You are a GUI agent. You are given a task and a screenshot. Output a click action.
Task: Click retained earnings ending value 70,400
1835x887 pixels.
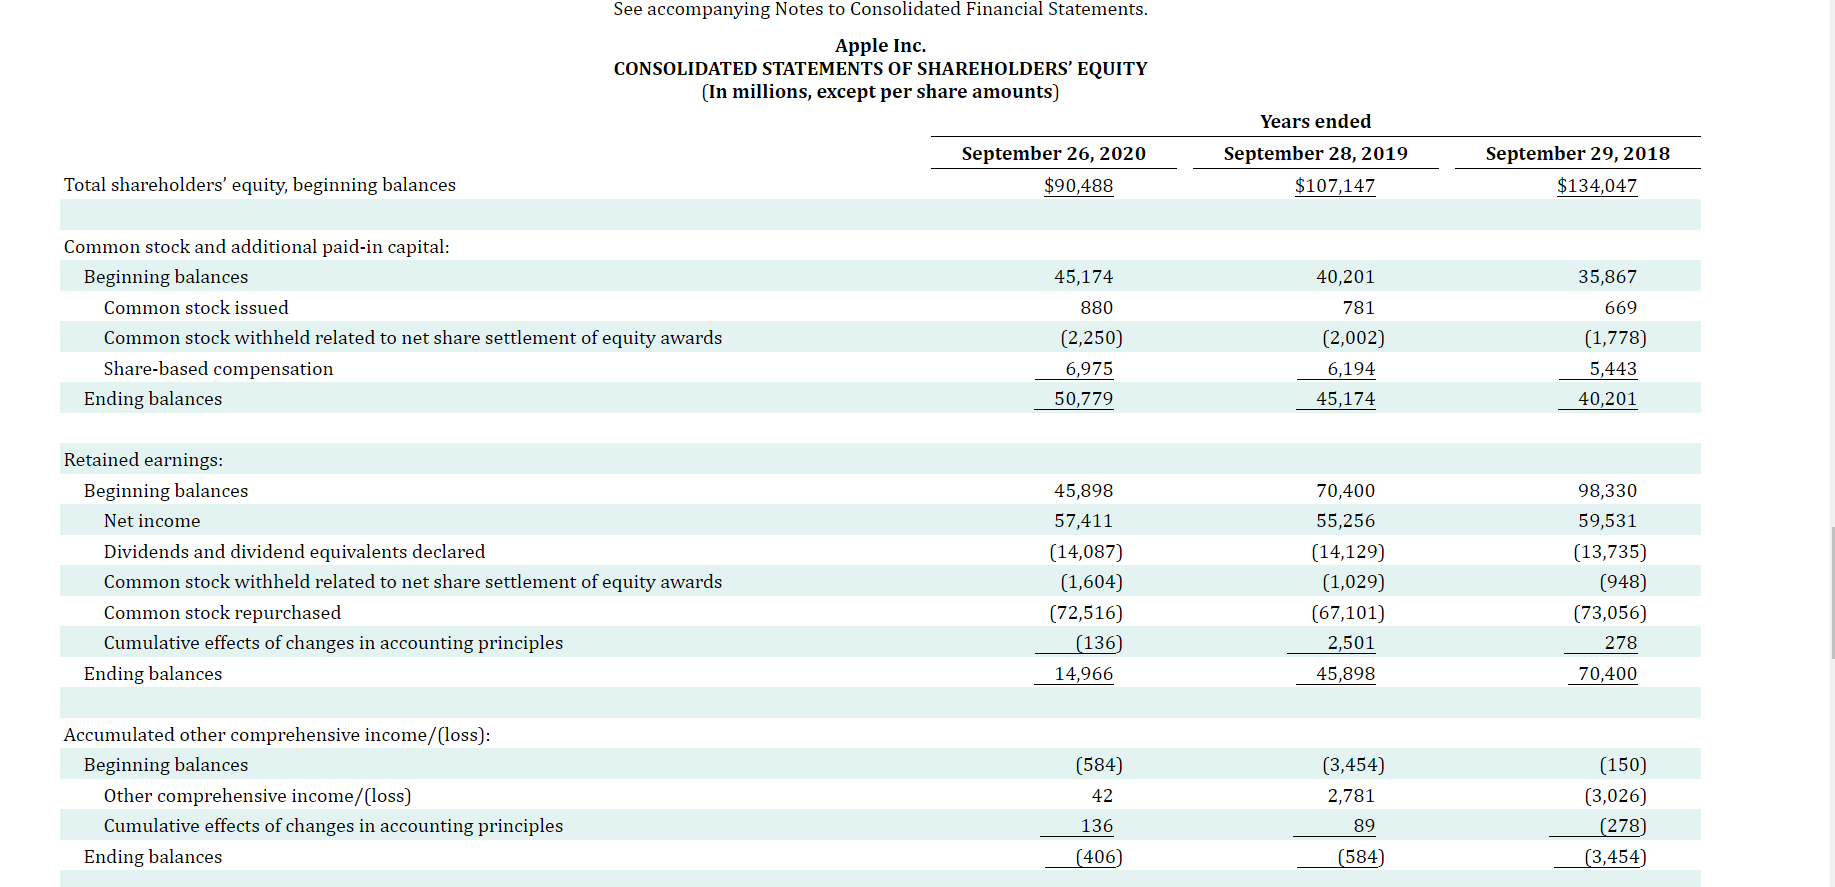(1607, 674)
